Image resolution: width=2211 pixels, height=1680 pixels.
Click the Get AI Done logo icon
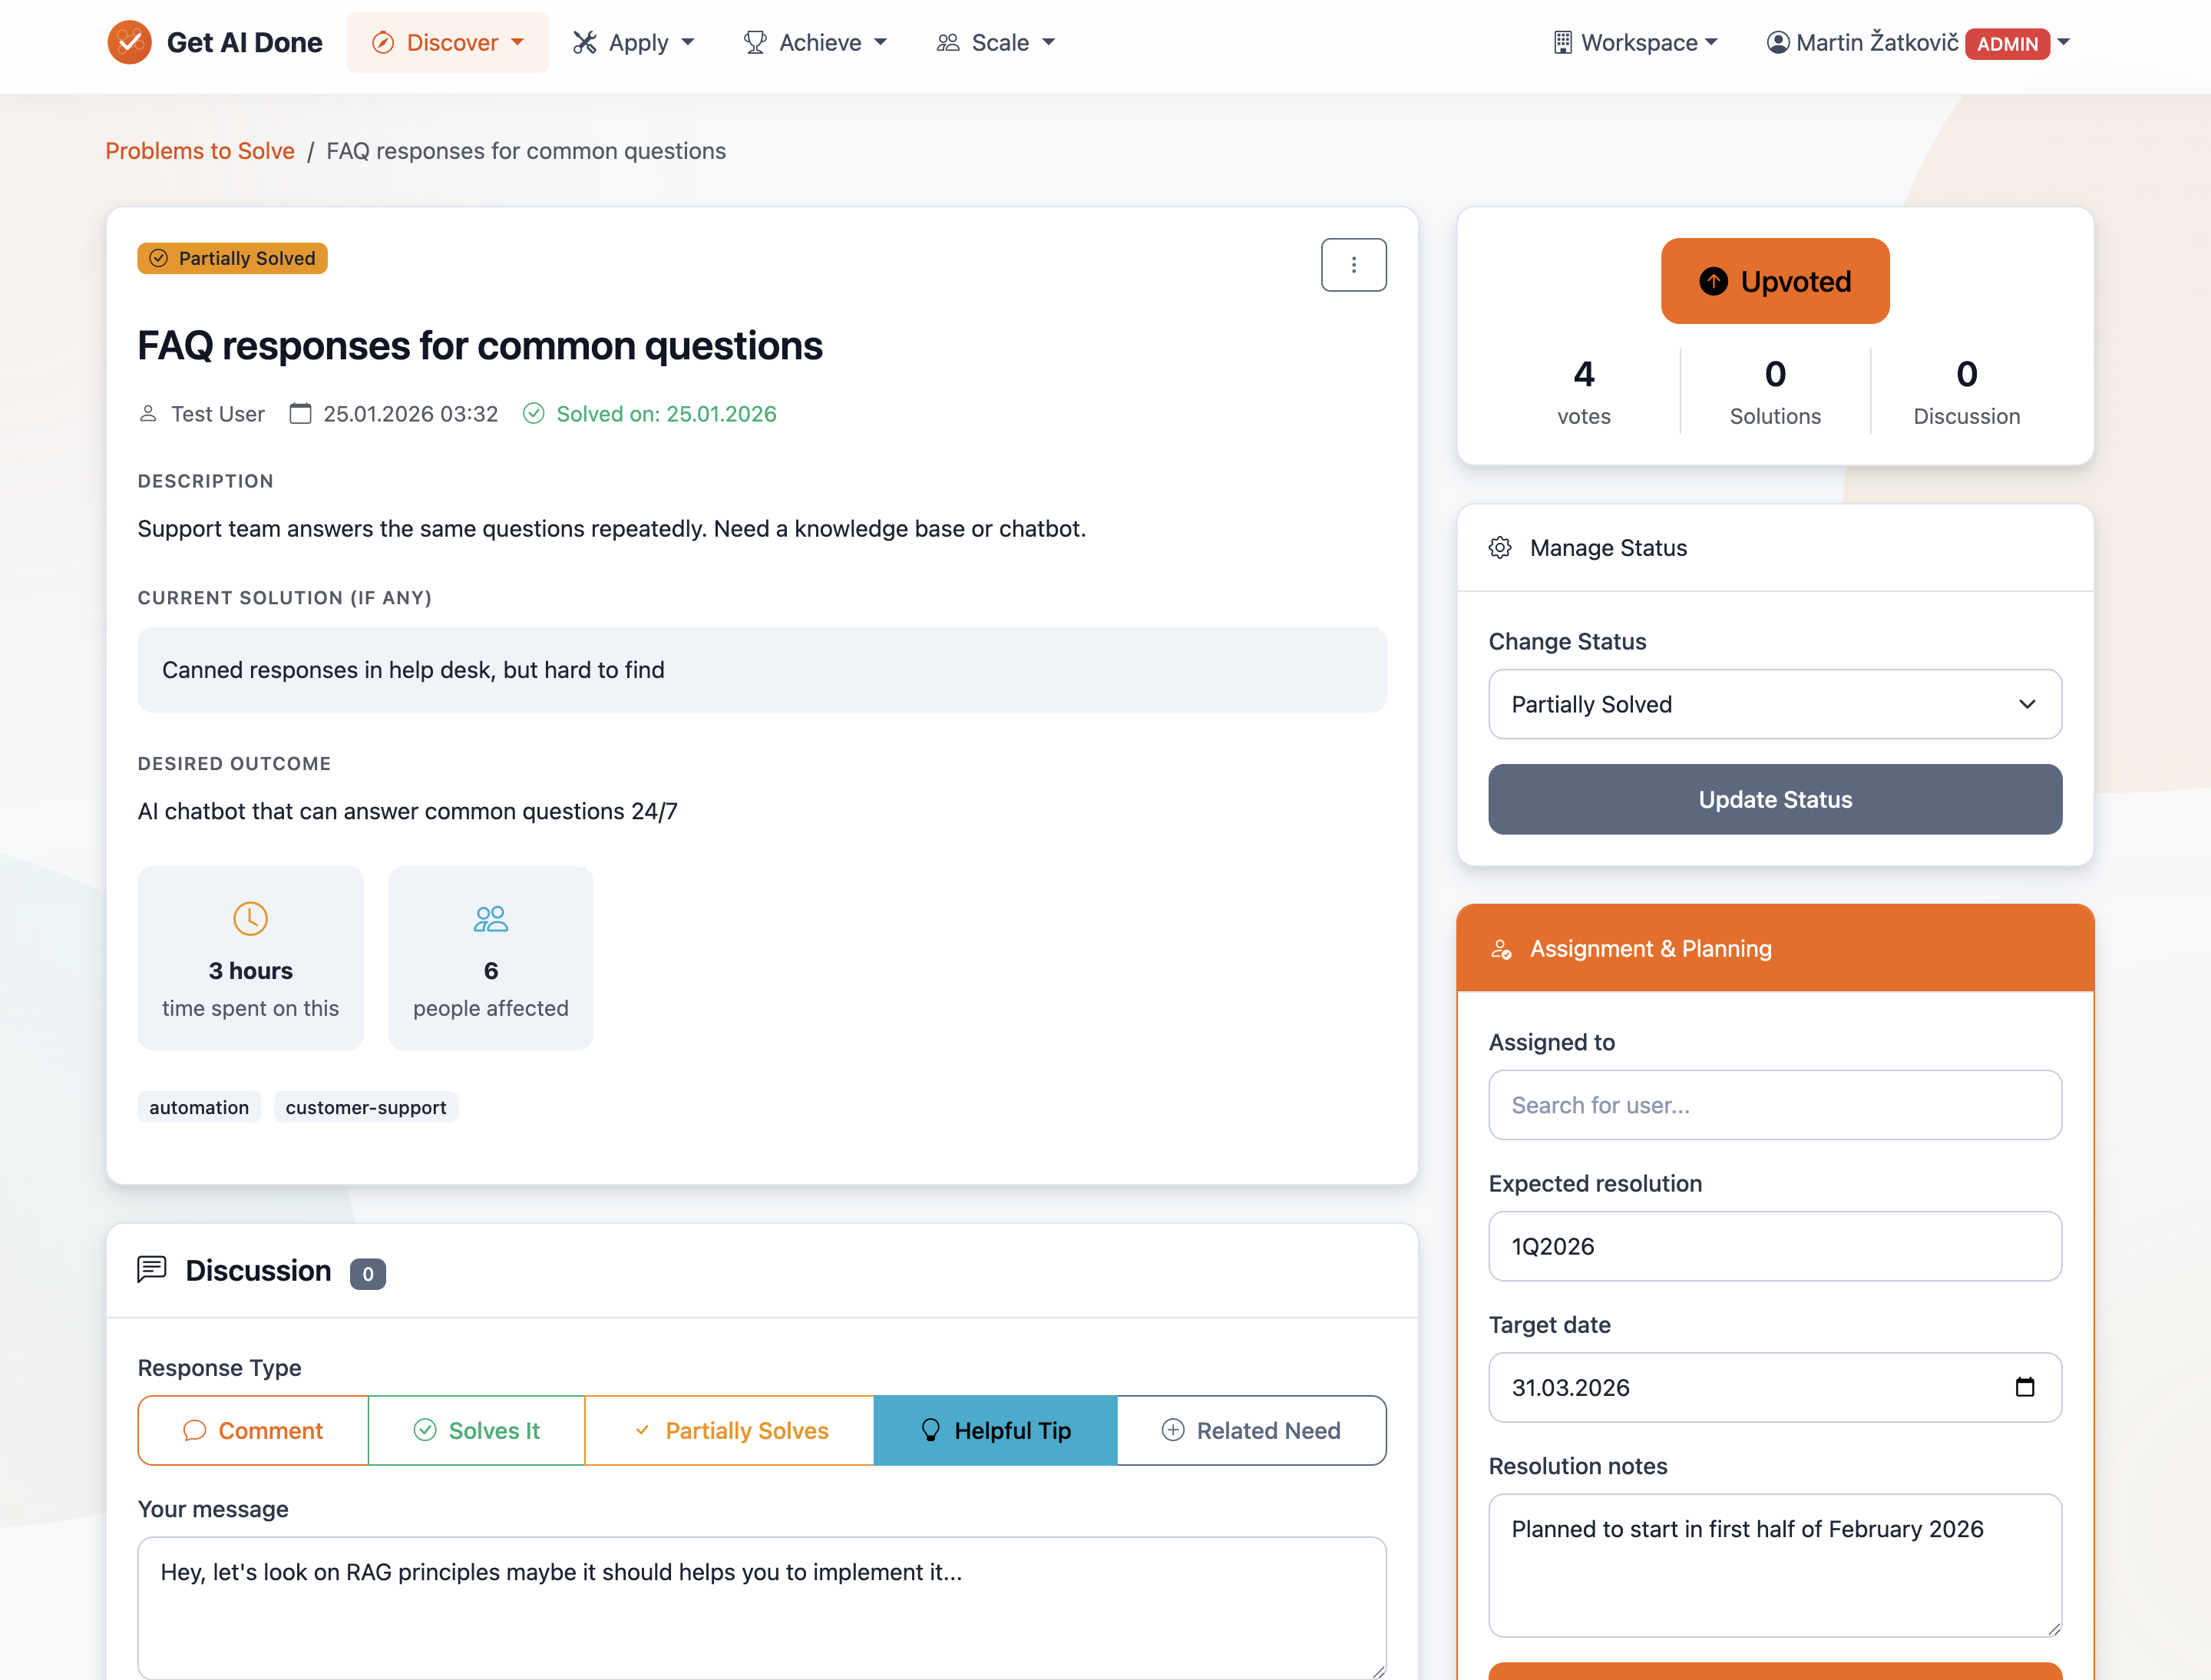129,42
